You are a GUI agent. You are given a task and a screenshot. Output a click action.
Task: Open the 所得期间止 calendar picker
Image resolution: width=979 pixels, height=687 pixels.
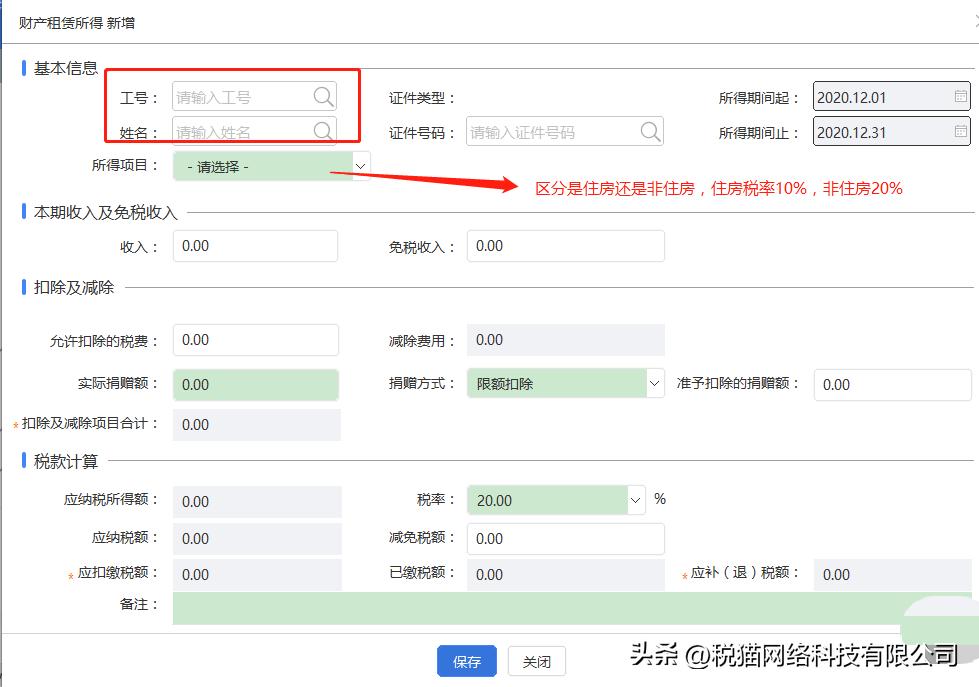pos(962,131)
